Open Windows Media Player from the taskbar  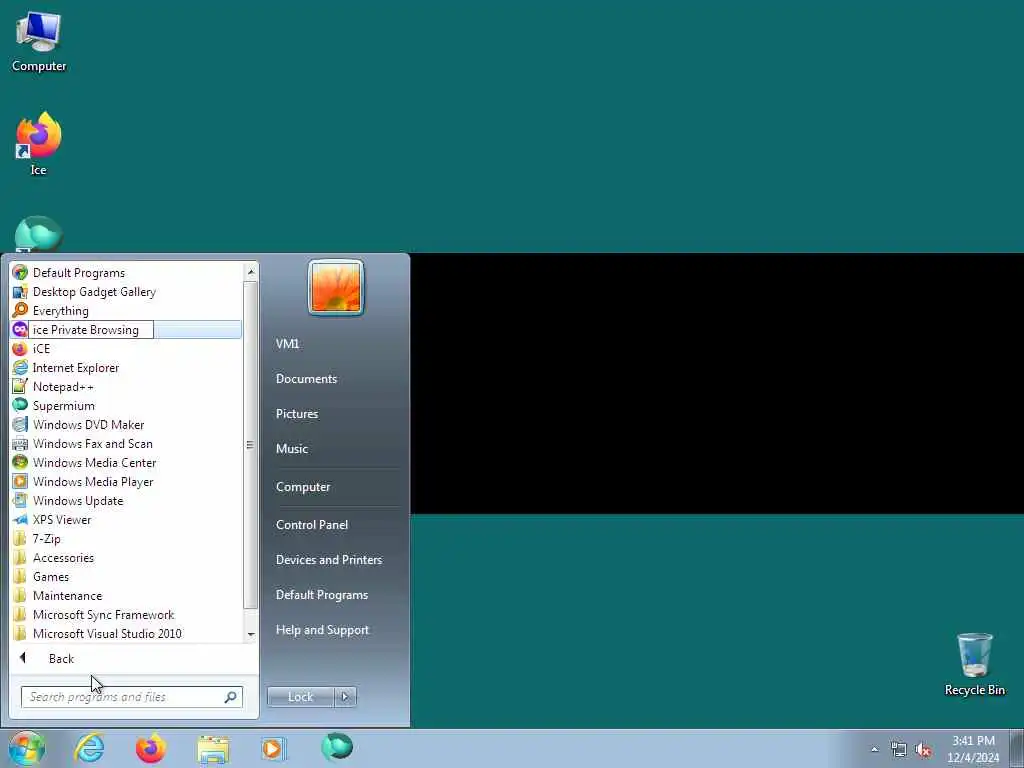274,748
